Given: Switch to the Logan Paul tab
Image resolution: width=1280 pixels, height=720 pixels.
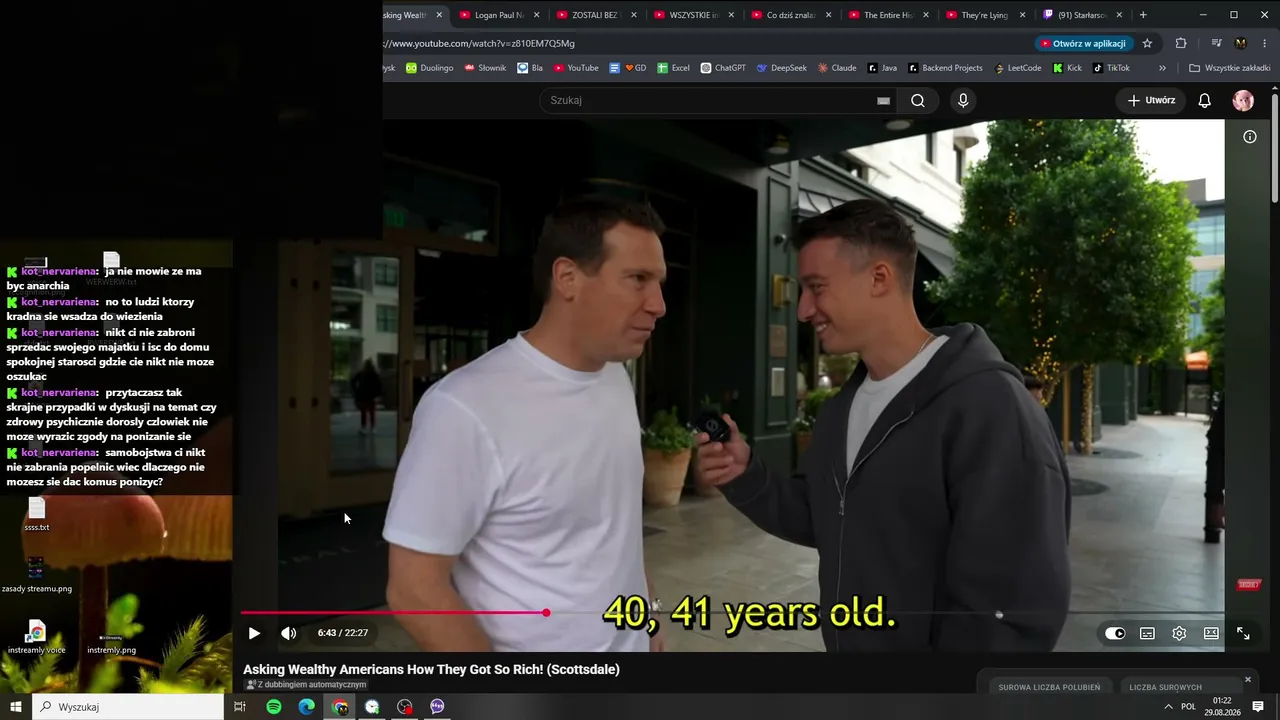Looking at the screenshot, I should click(x=500, y=15).
